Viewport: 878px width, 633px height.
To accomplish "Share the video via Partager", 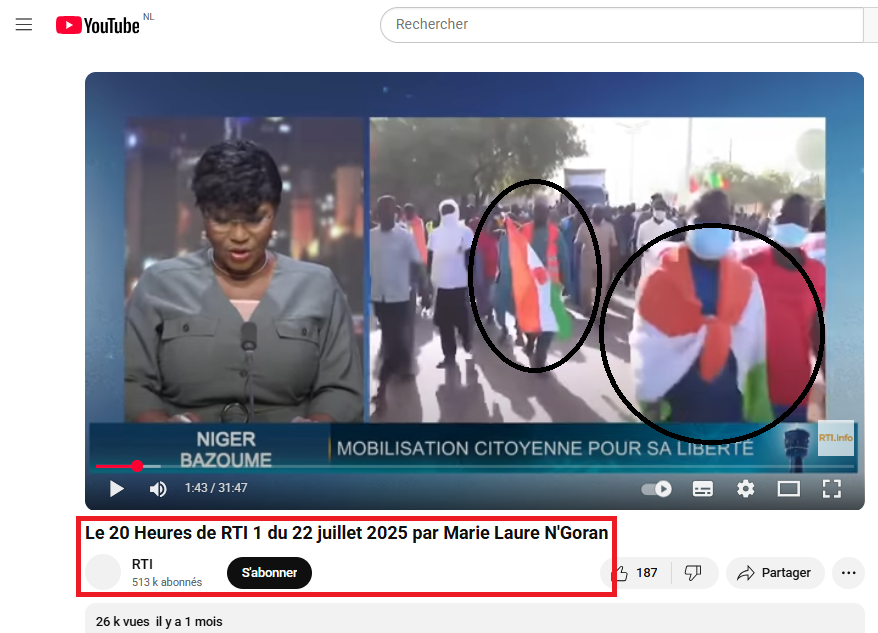I will coord(773,573).
